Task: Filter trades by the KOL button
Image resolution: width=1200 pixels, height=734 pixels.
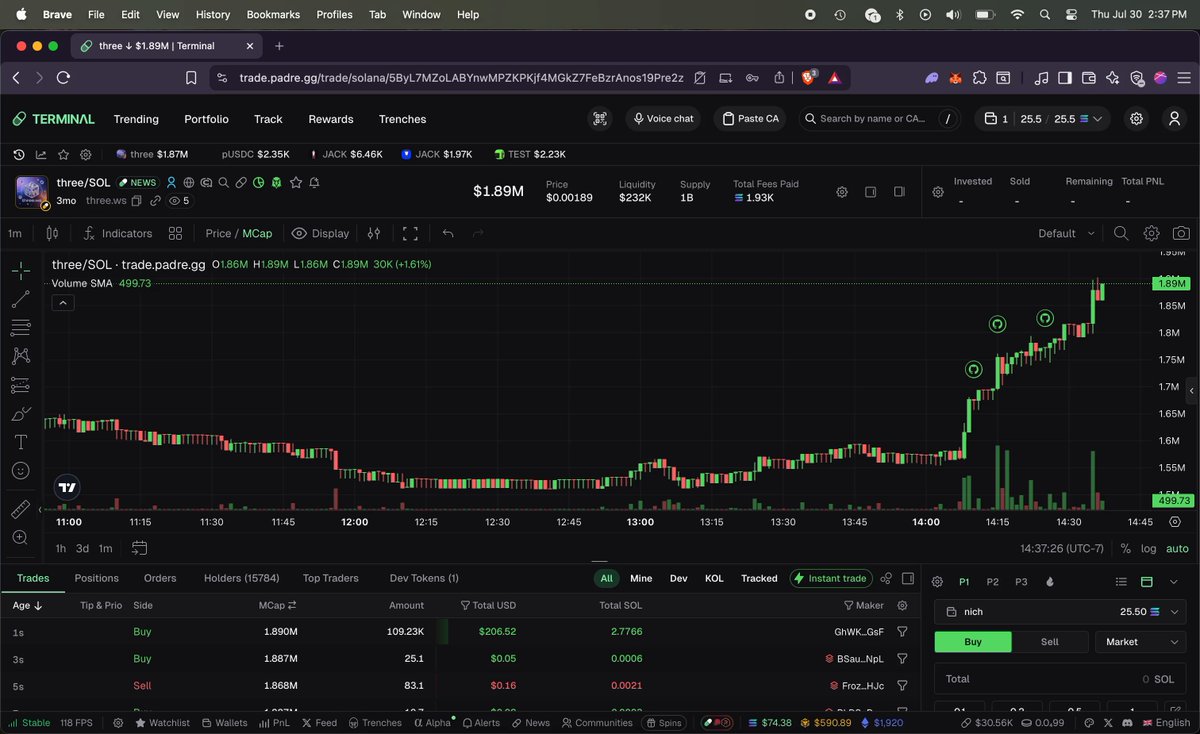Action: pyautogui.click(x=714, y=578)
